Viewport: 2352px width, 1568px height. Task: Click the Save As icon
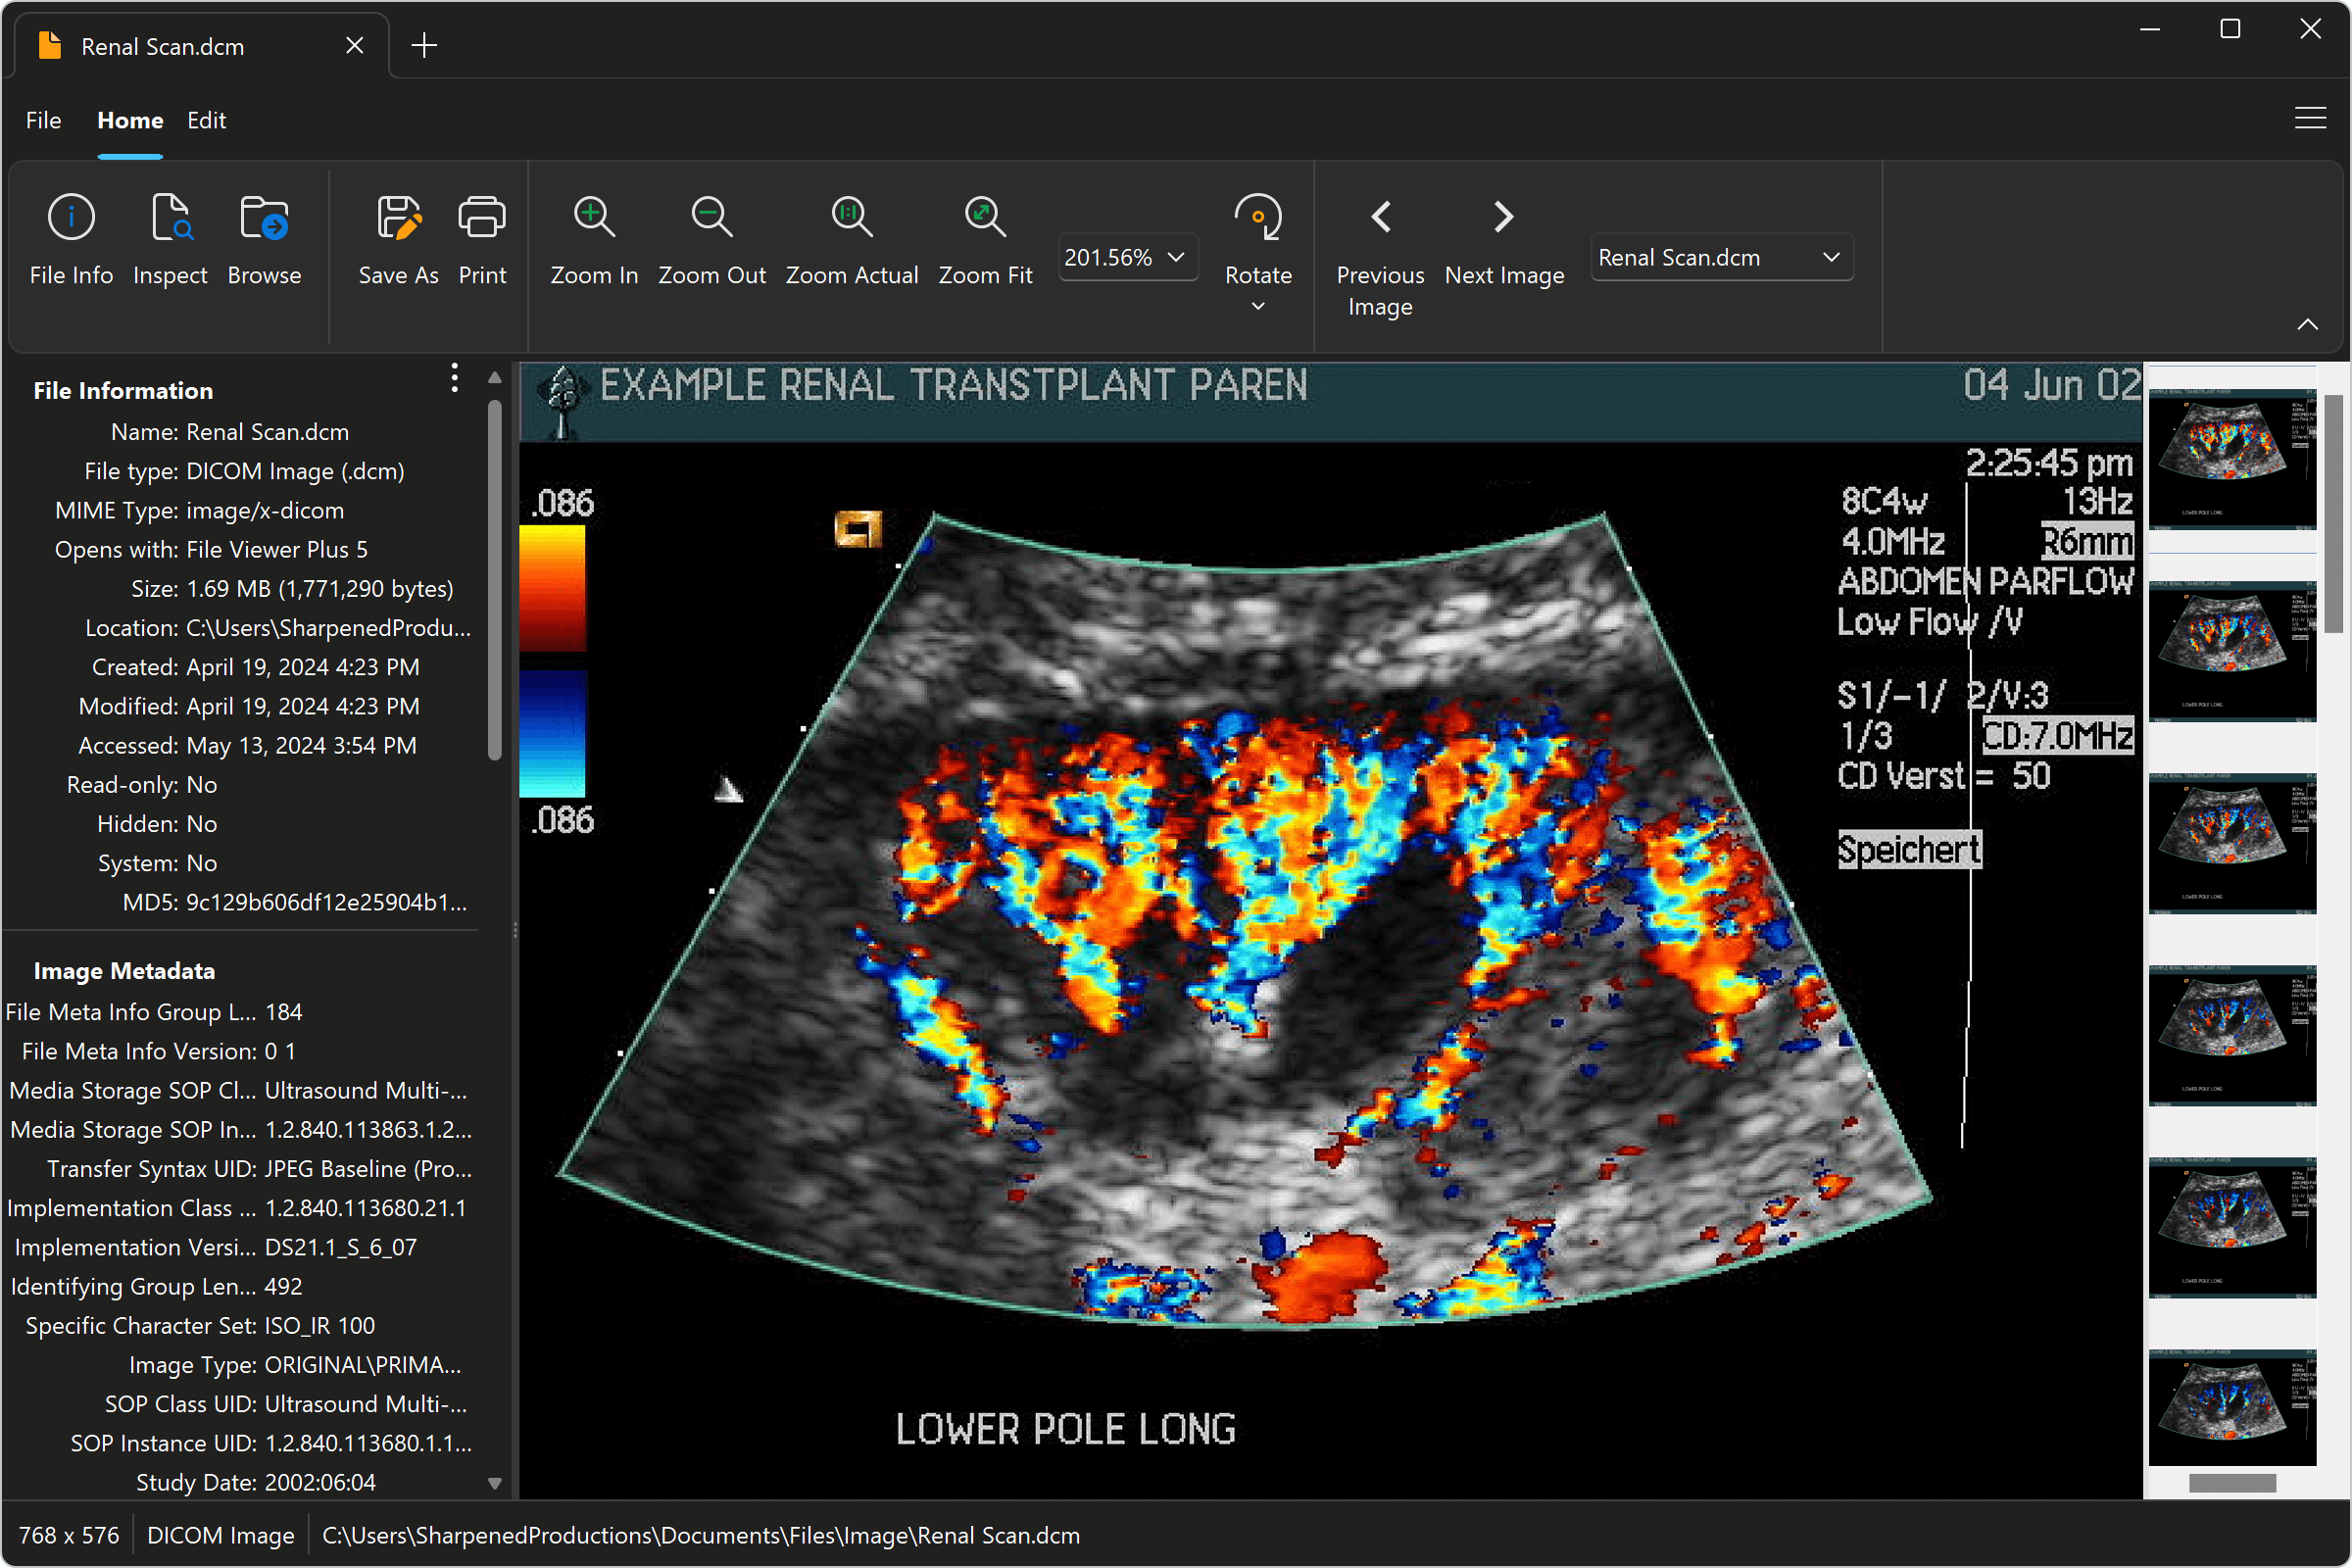click(x=398, y=217)
